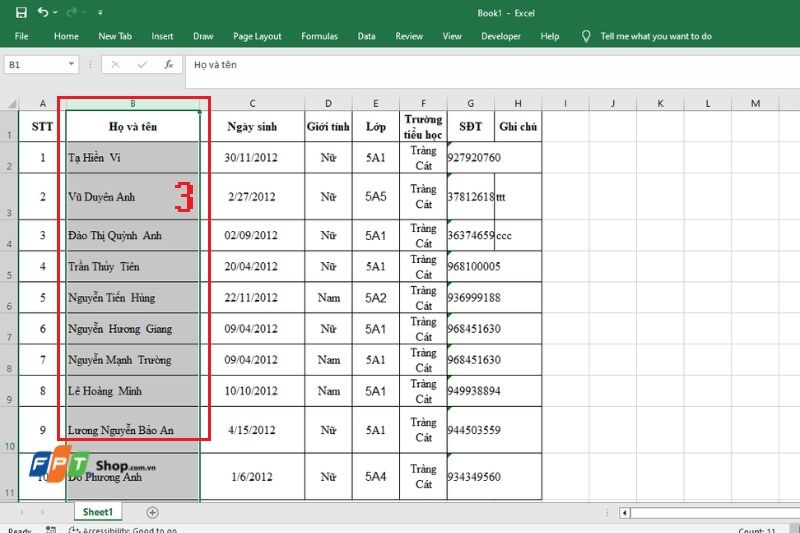Viewport: 800px width, 533px height.
Task: Open the Help tab
Action: [549, 36]
